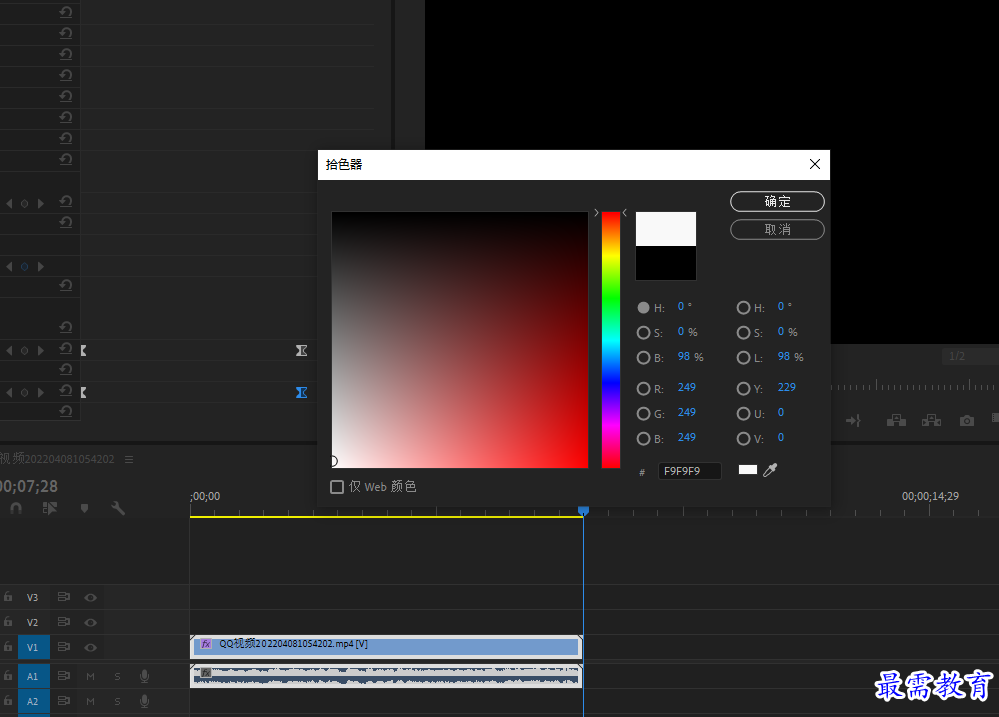Select the audio clip on track A1
Viewport: 999px width, 717px height.
pyautogui.click(x=386, y=676)
